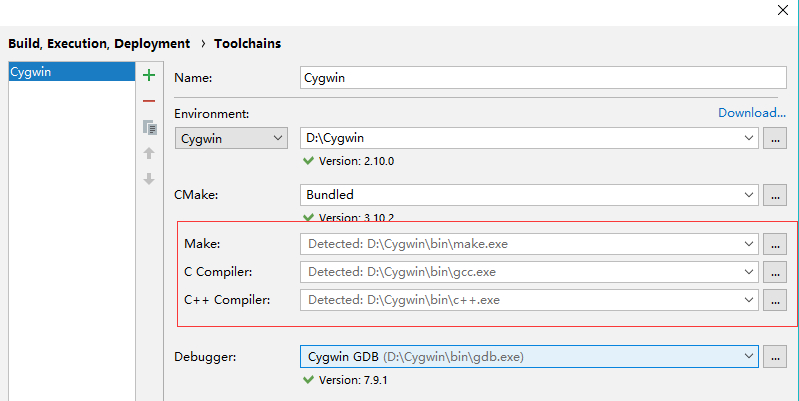Close the settings dialog
799x401 pixels.
[782, 11]
